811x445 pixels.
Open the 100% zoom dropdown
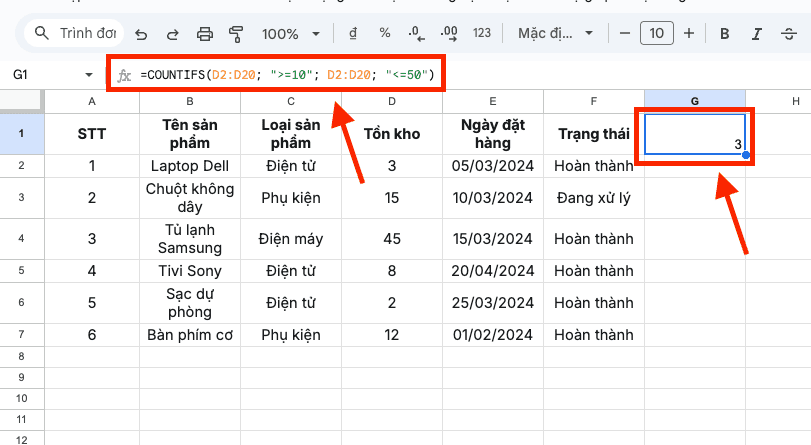(291, 34)
